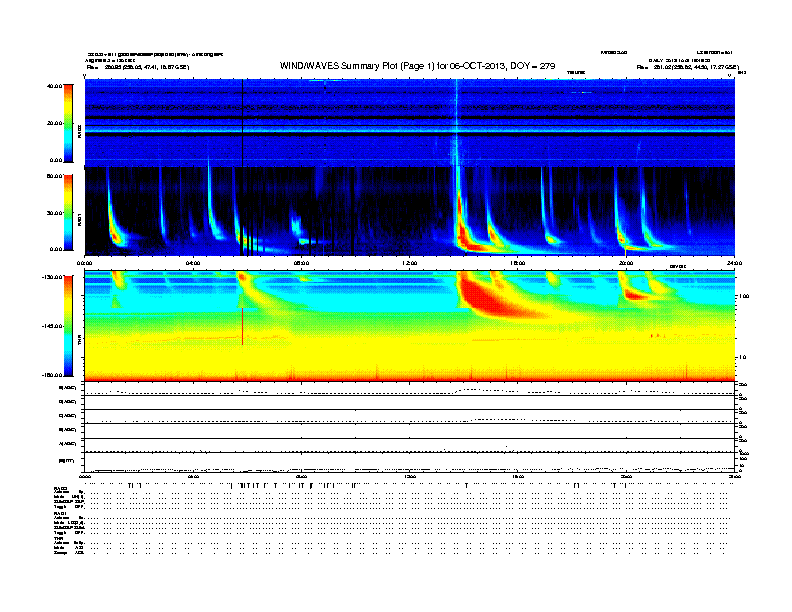Click the Re= 250.95 position text at upper left
Viewport: 792px width, 612px height.
(138, 67)
